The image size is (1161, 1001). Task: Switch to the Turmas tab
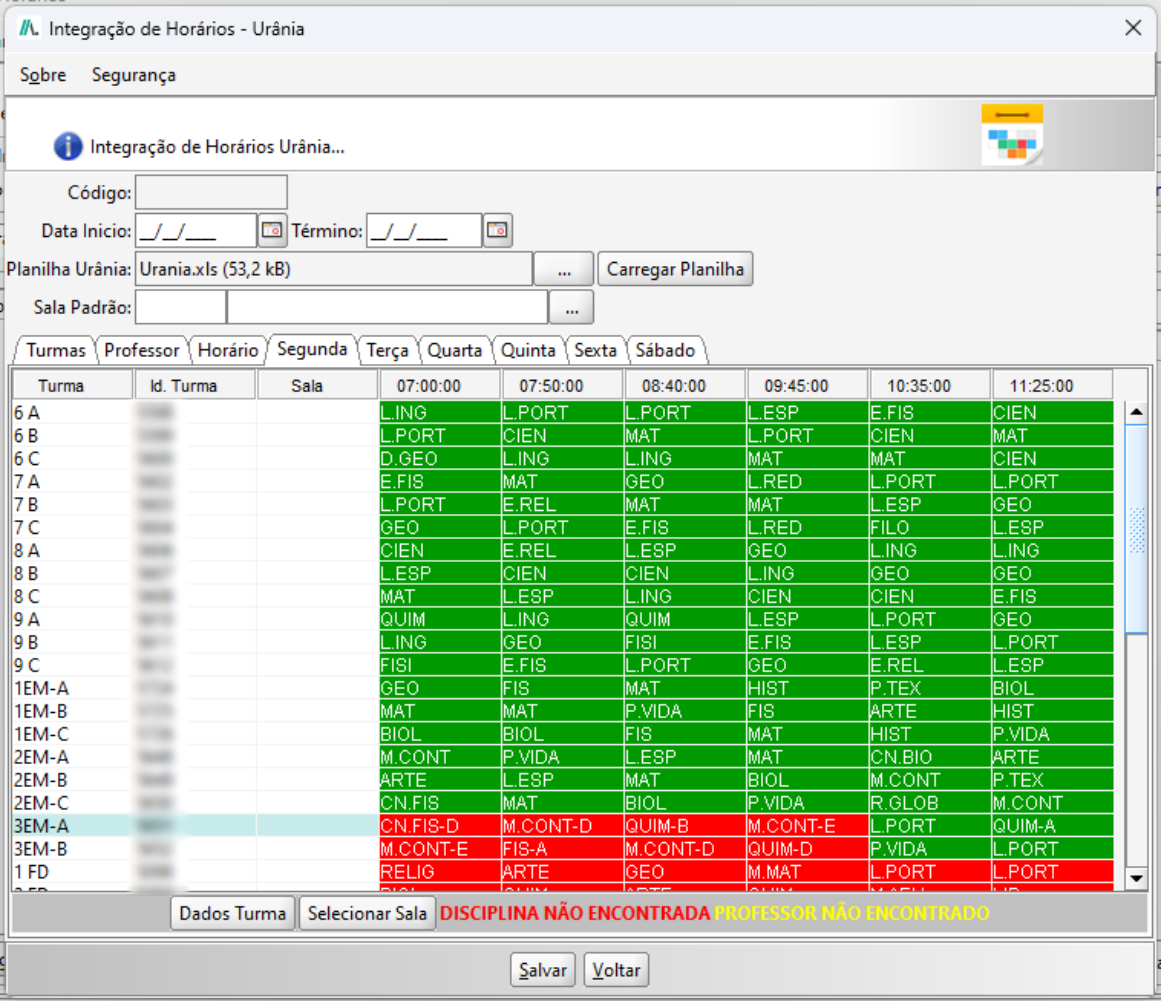(x=56, y=350)
